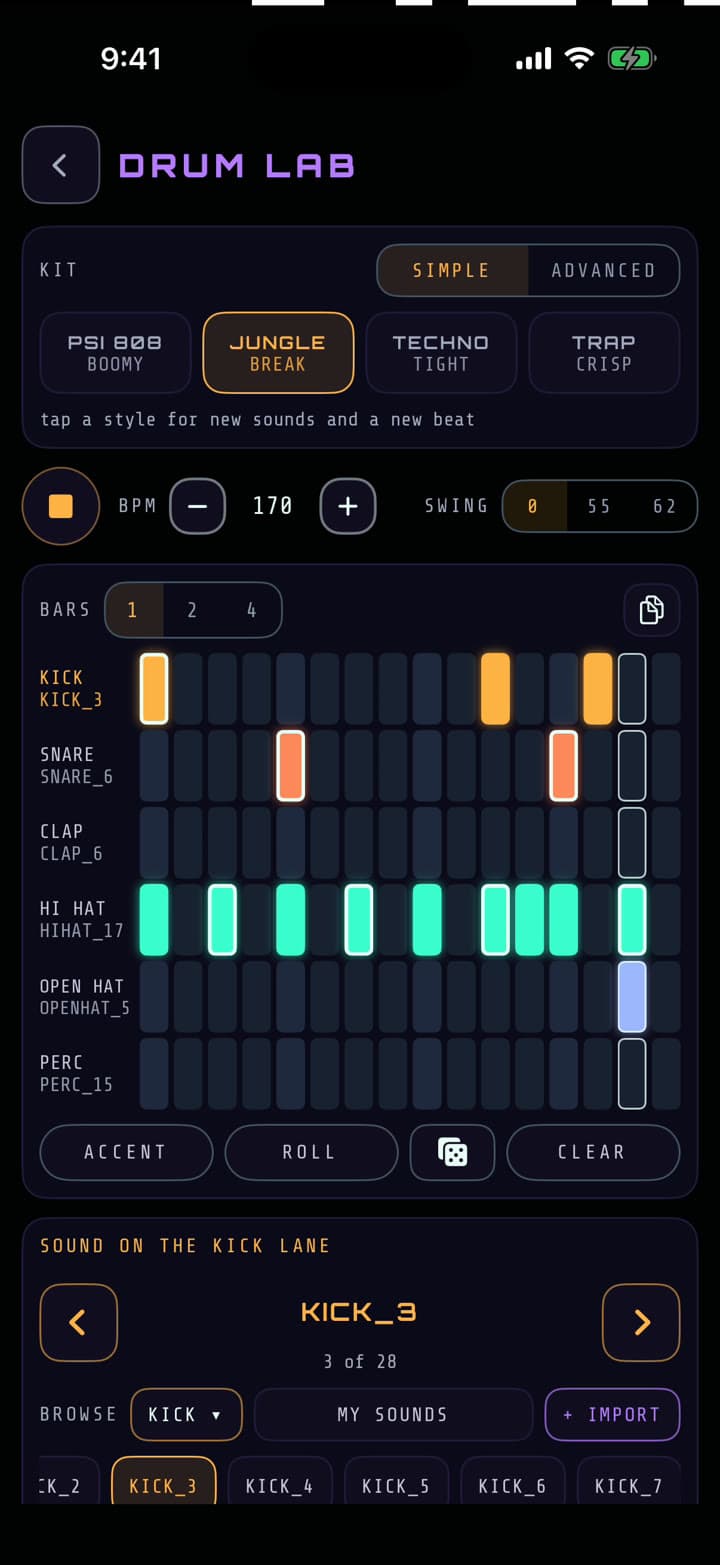
Task: Set pattern length to 2 bars
Action: pyautogui.click(x=192, y=610)
